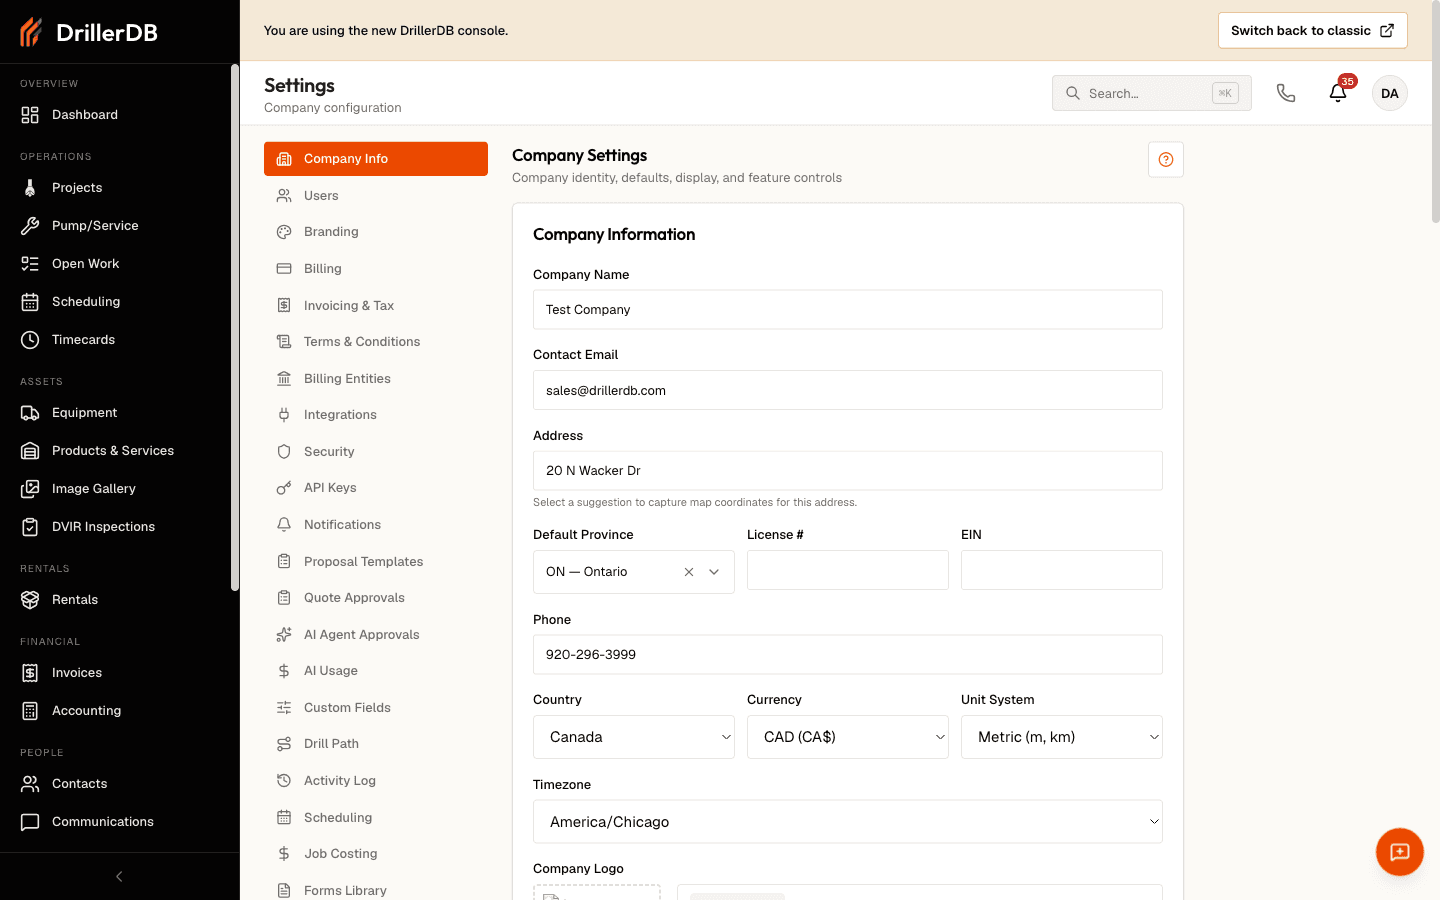
Task: Open the Unit System dropdown
Action: (x=1062, y=737)
